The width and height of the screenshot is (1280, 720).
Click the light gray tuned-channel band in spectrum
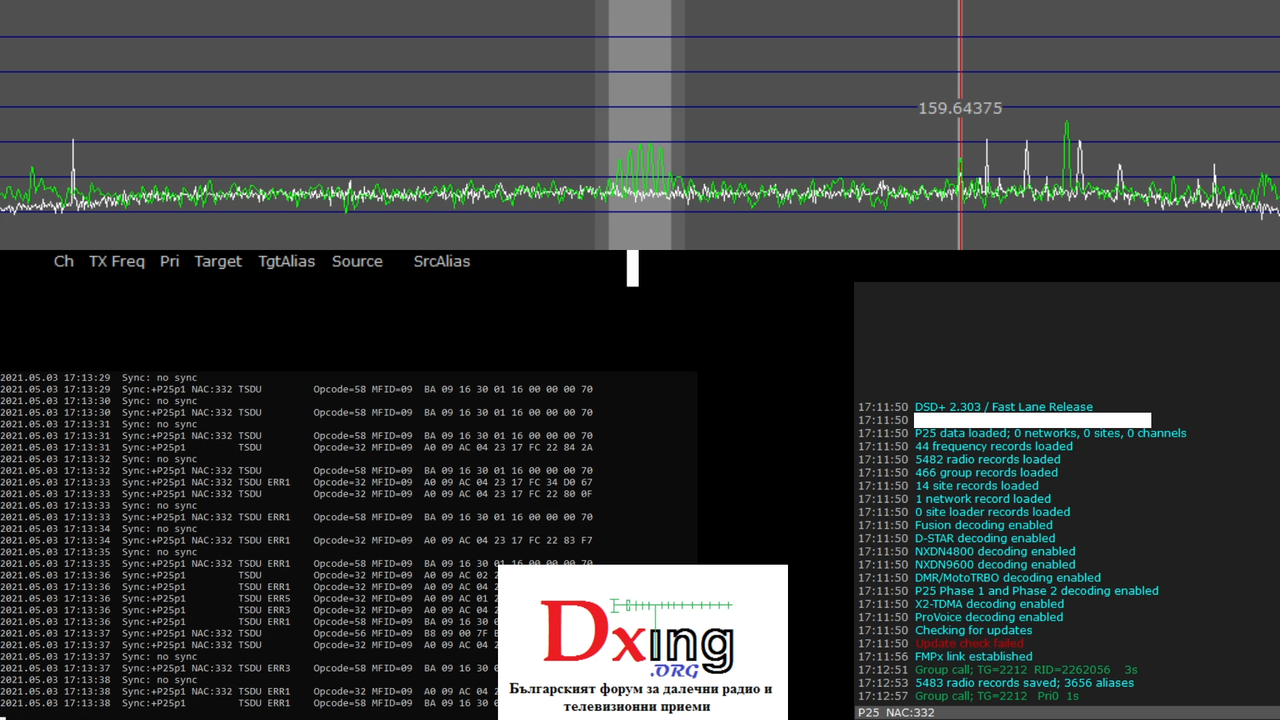(x=640, y=125)
